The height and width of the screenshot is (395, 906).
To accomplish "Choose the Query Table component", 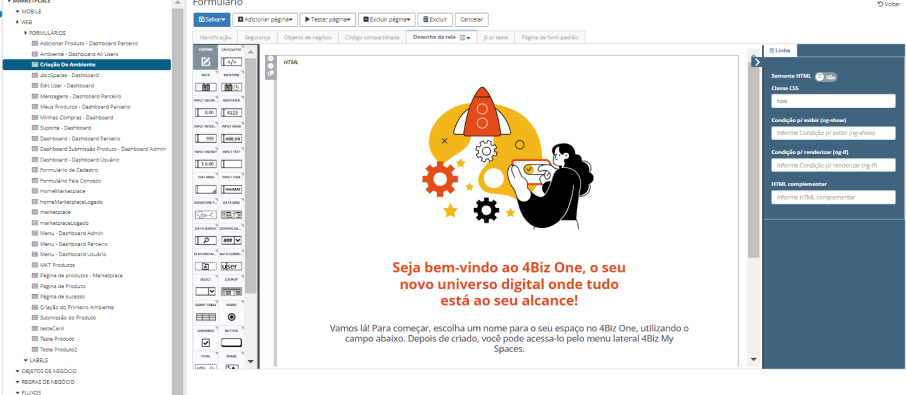I will tap(206, 312).
